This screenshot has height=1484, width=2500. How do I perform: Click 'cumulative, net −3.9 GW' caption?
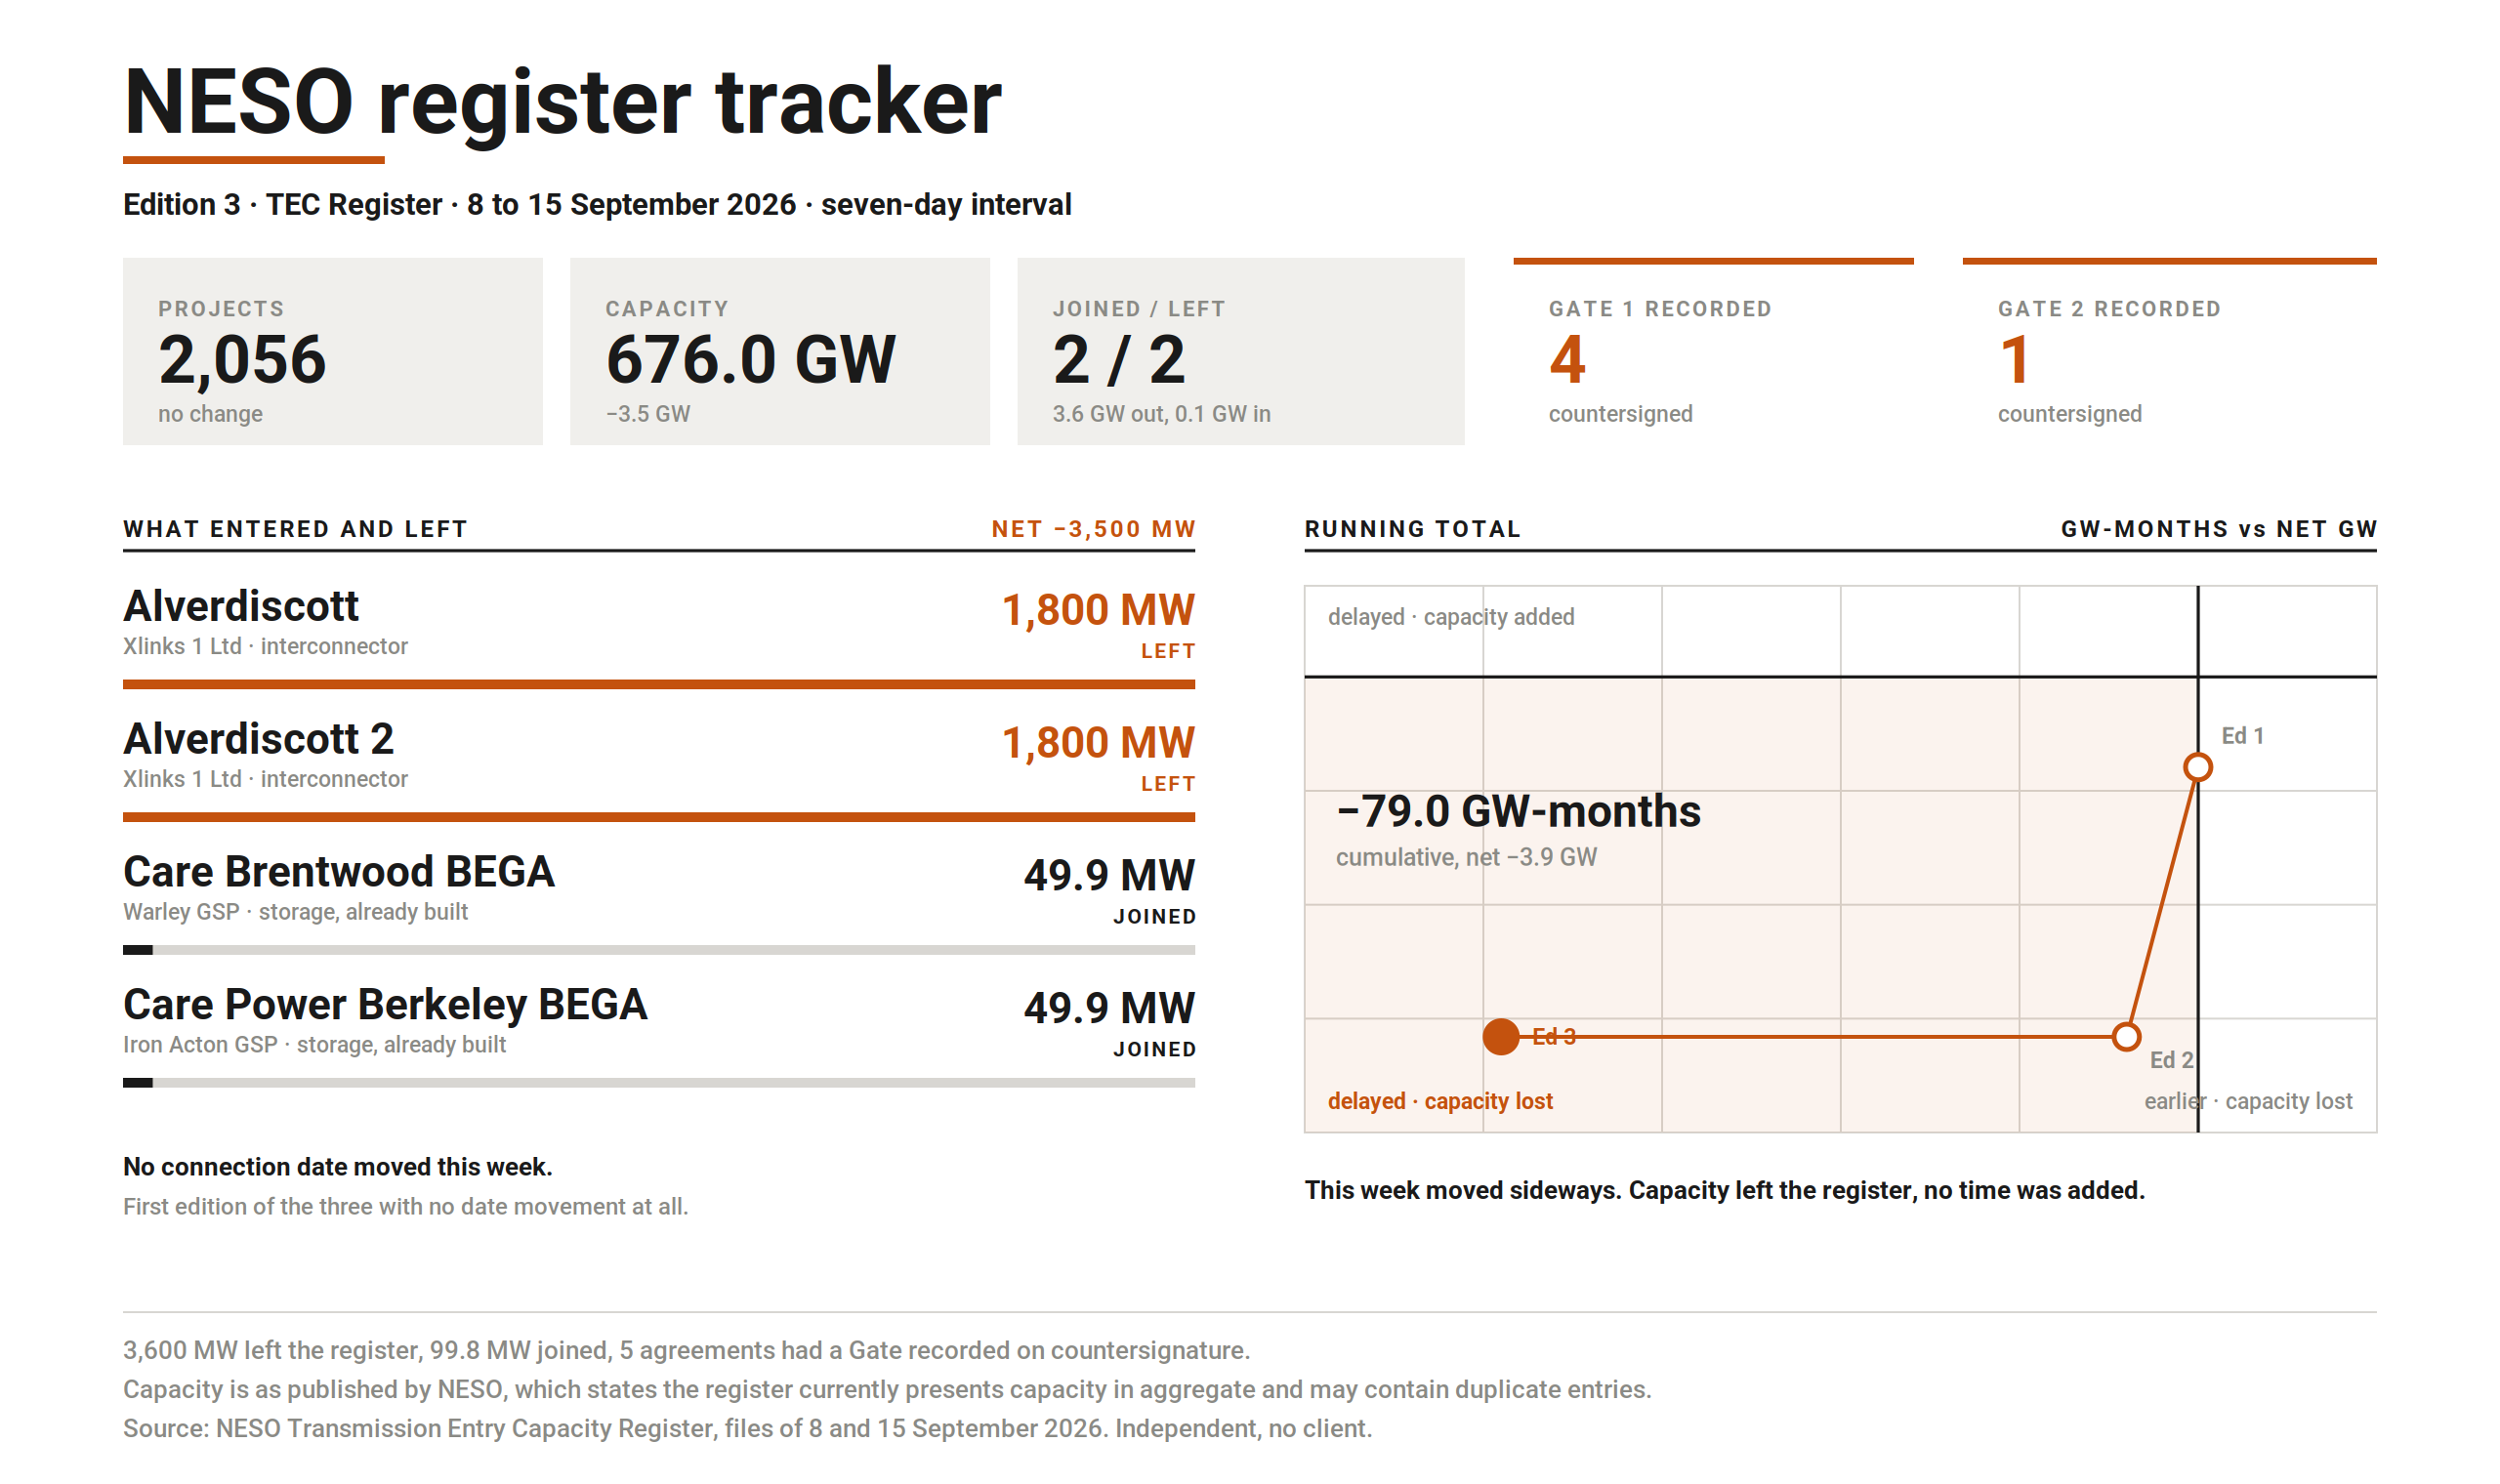tap(1466, 858)
